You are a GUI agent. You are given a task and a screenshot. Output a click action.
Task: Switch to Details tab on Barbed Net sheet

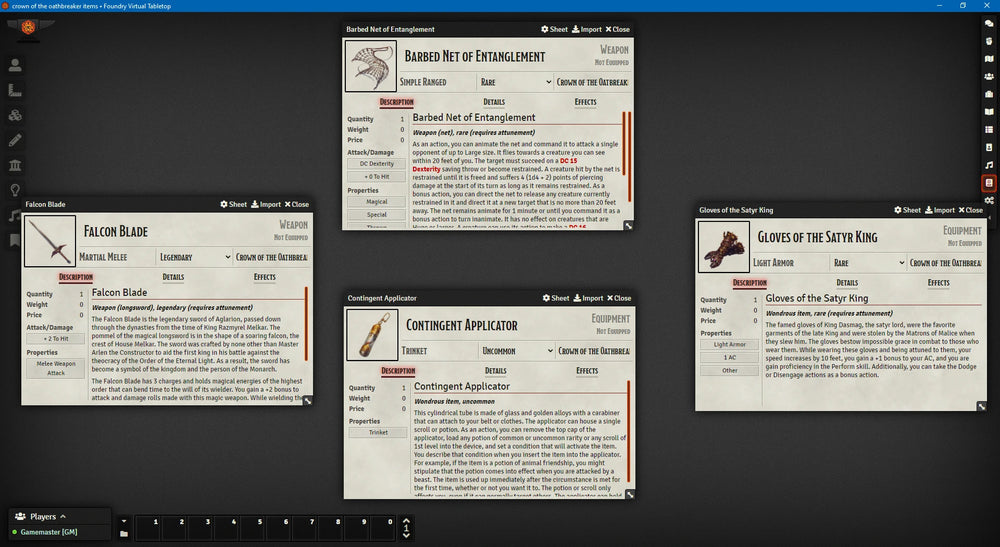tap(494, 102)
